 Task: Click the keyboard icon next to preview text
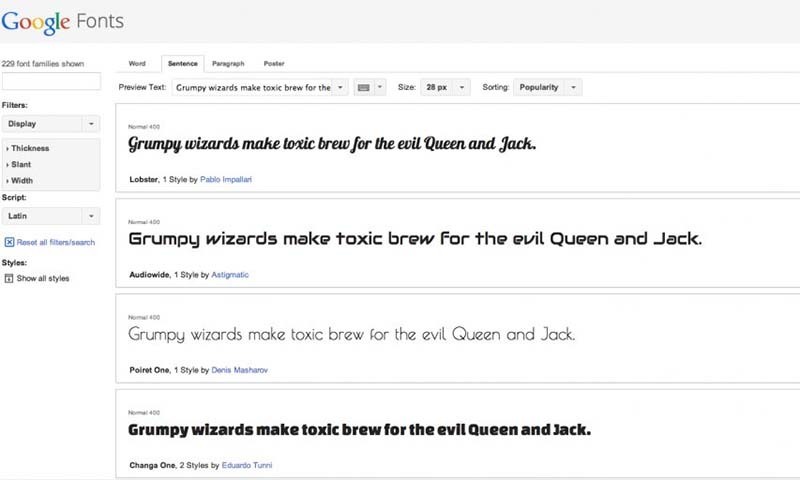(364, 88)
